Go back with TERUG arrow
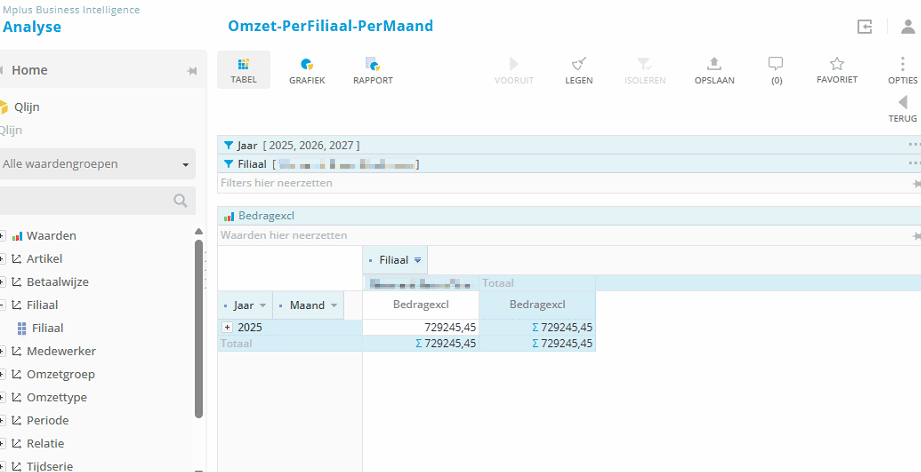 (x=903, y=109)
